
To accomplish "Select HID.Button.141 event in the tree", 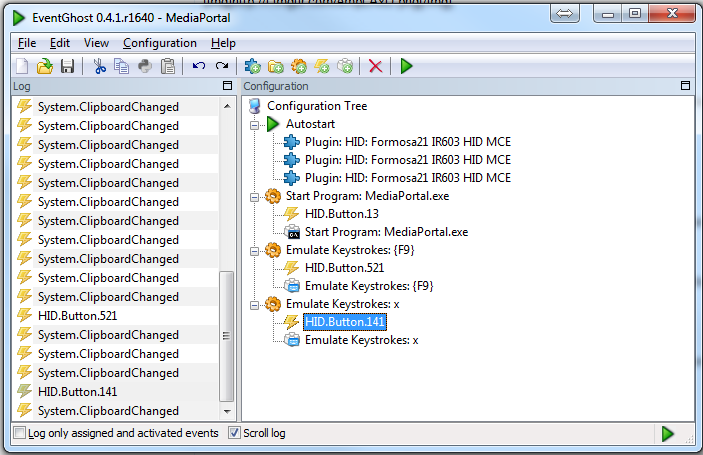I will click(x=344, y=322).
